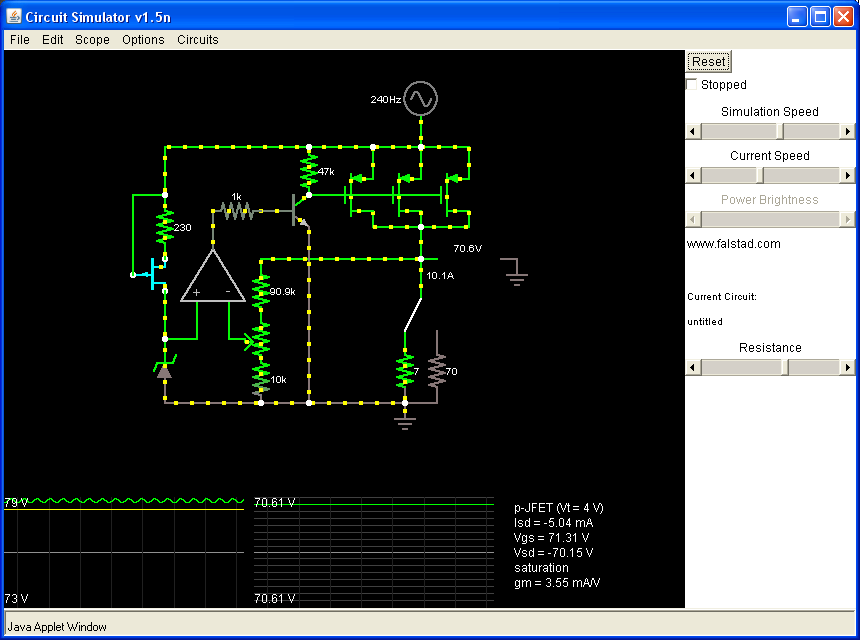Click the 'gm = 3.55 mA/V' readout
860x640 pixels.
click(x=557, y=582)
